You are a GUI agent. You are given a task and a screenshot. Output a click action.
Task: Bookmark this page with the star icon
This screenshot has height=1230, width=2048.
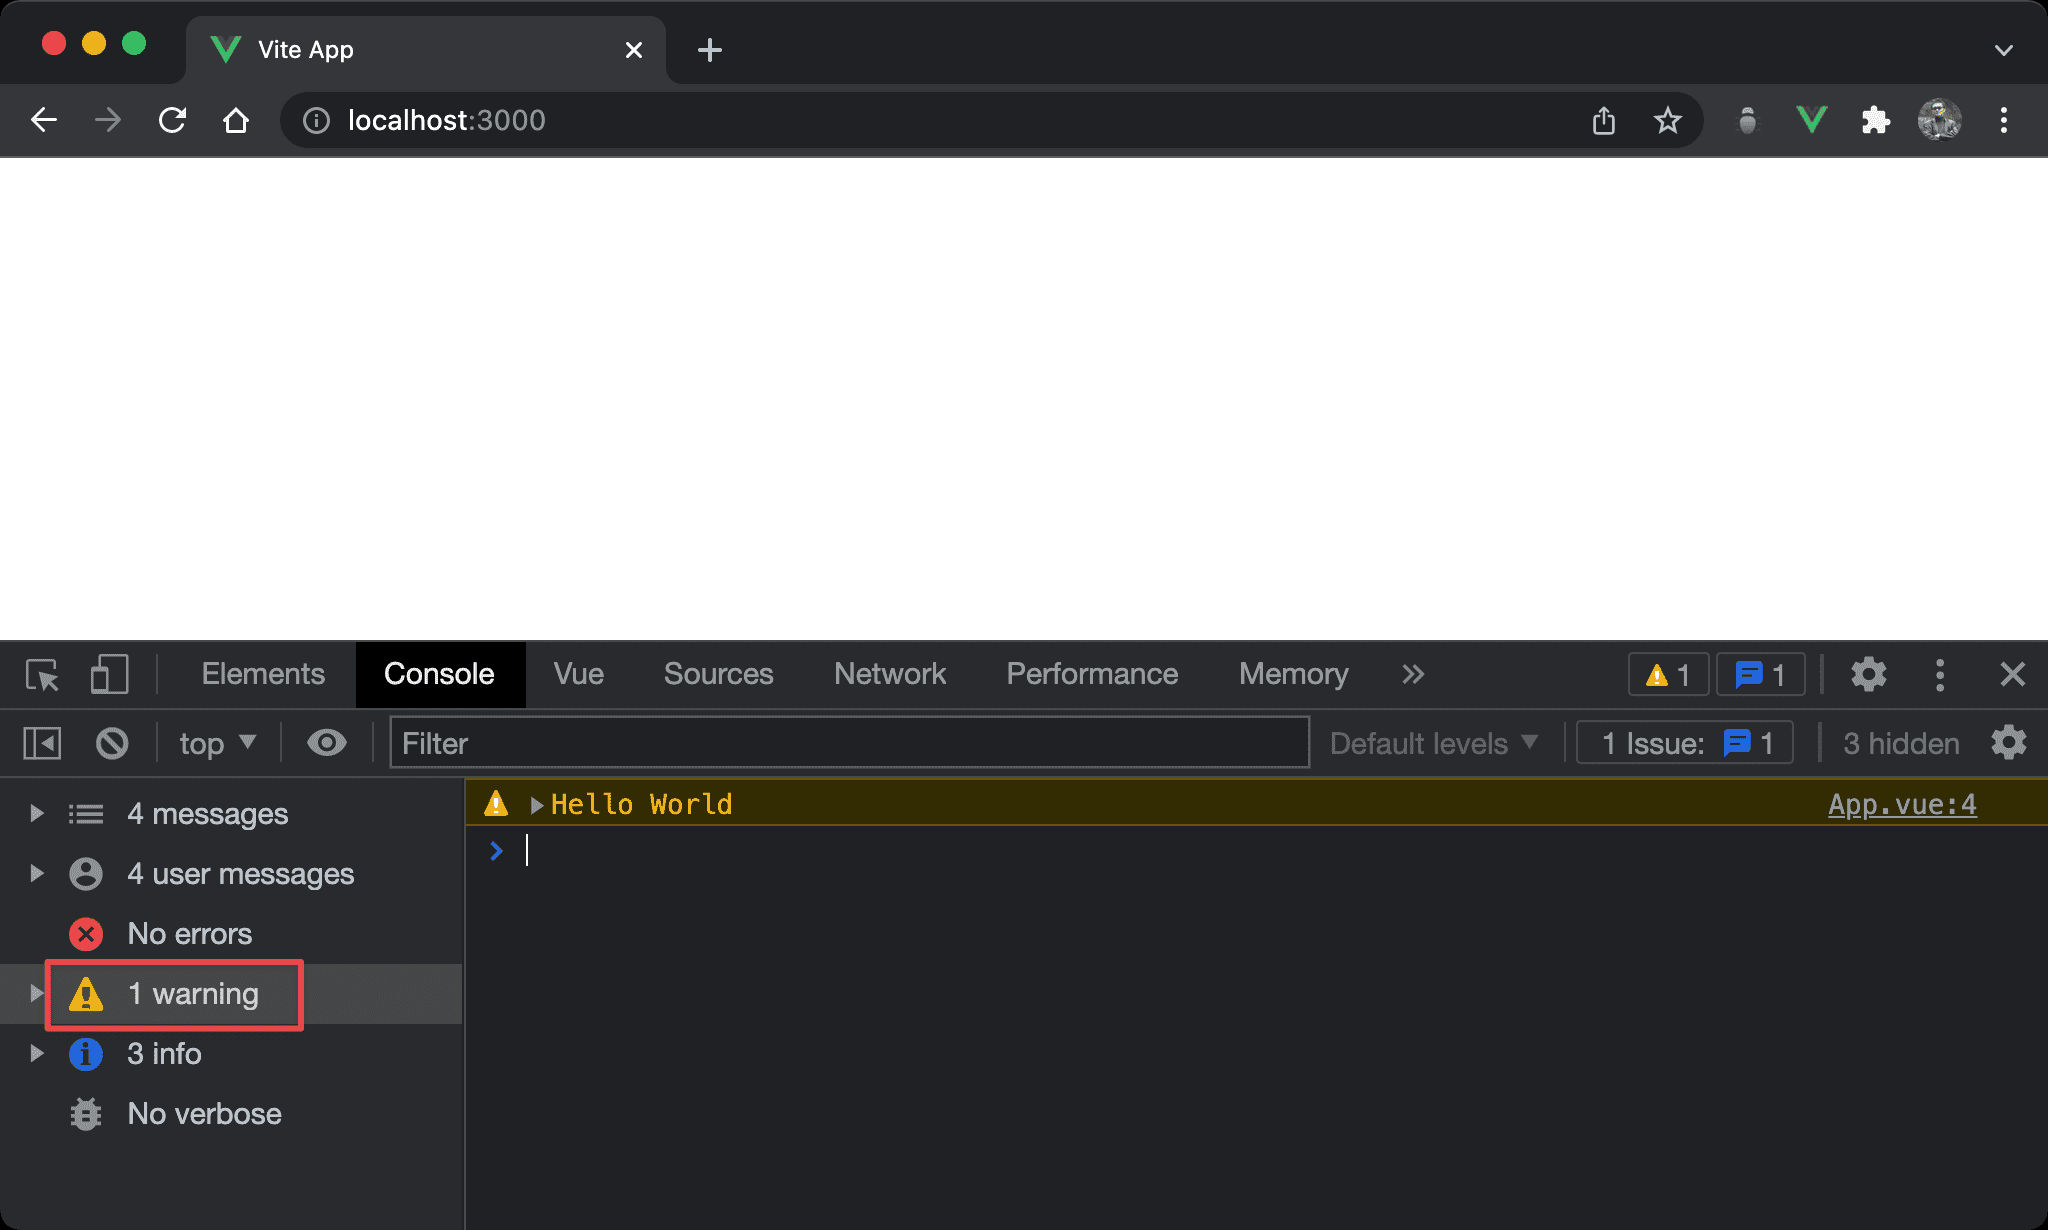coord(1667,121)
